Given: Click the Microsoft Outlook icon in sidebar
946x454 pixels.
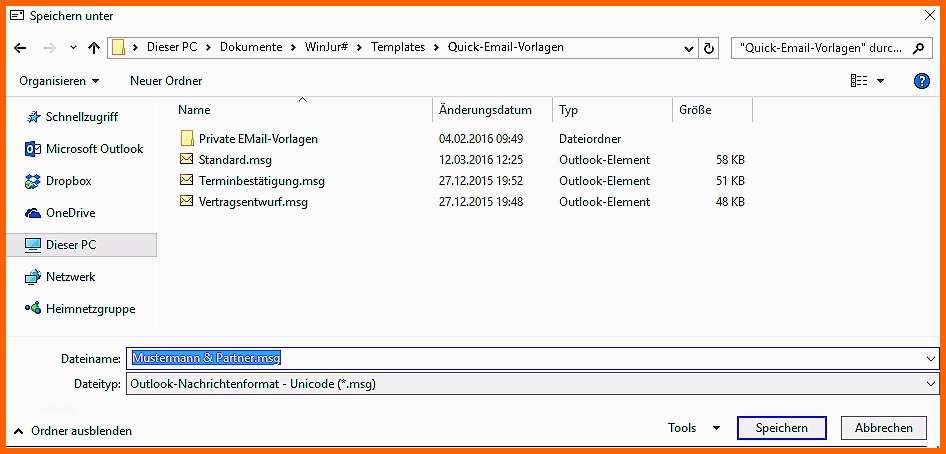Looking at the screenshot, I should pyautogui.click(x=33, y=149).
